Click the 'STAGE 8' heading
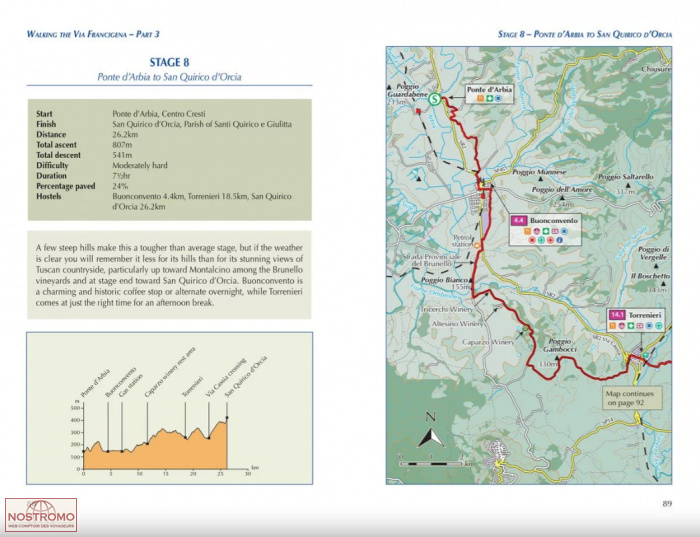This screenshot has width=700, height=537. pos(169,62)
